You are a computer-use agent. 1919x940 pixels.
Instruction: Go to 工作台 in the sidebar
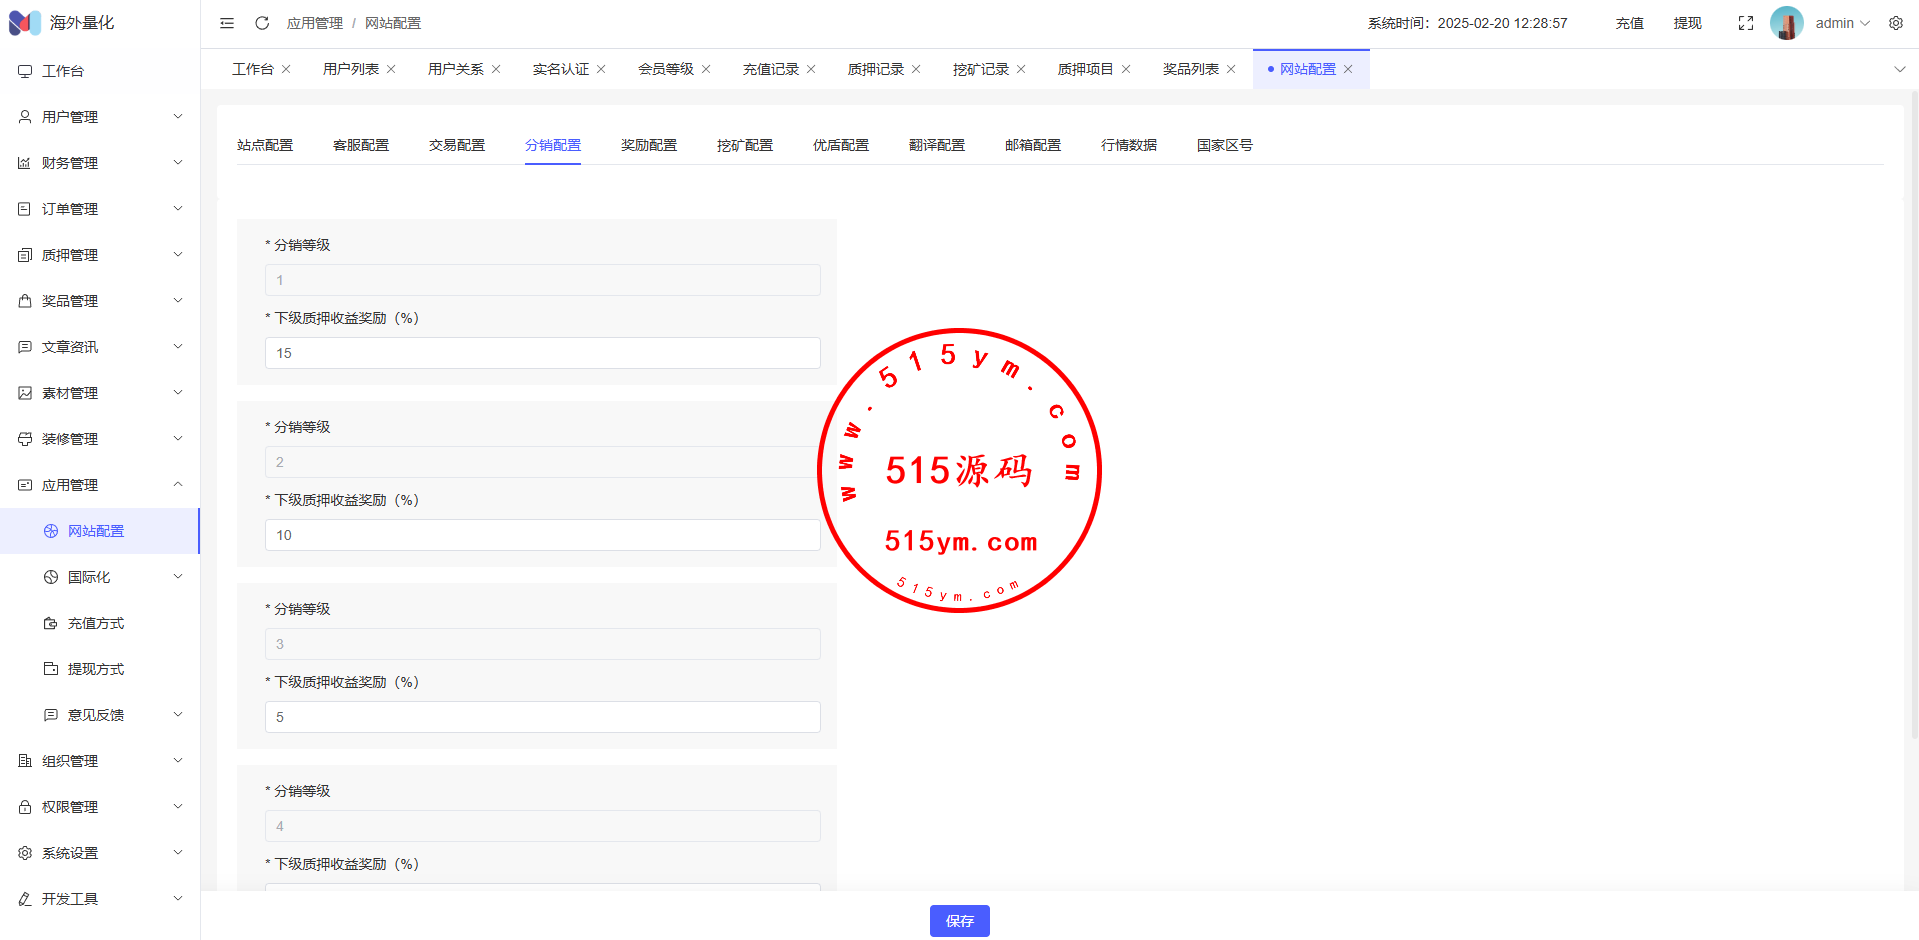[x=63, y=71]
